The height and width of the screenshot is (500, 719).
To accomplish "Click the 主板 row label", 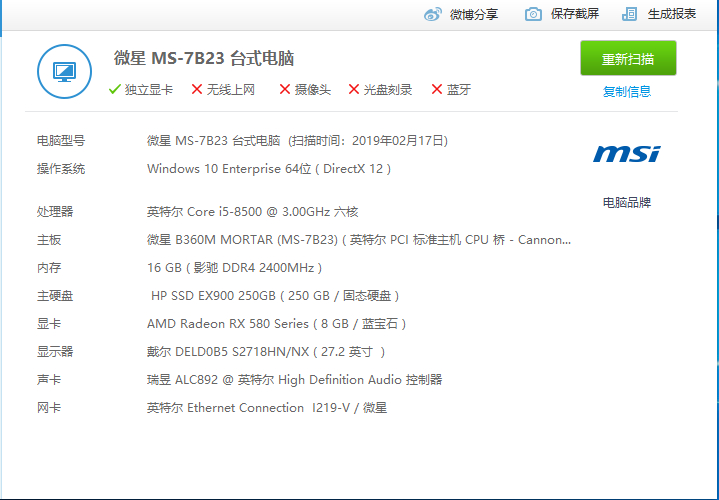I will [49, 240].
